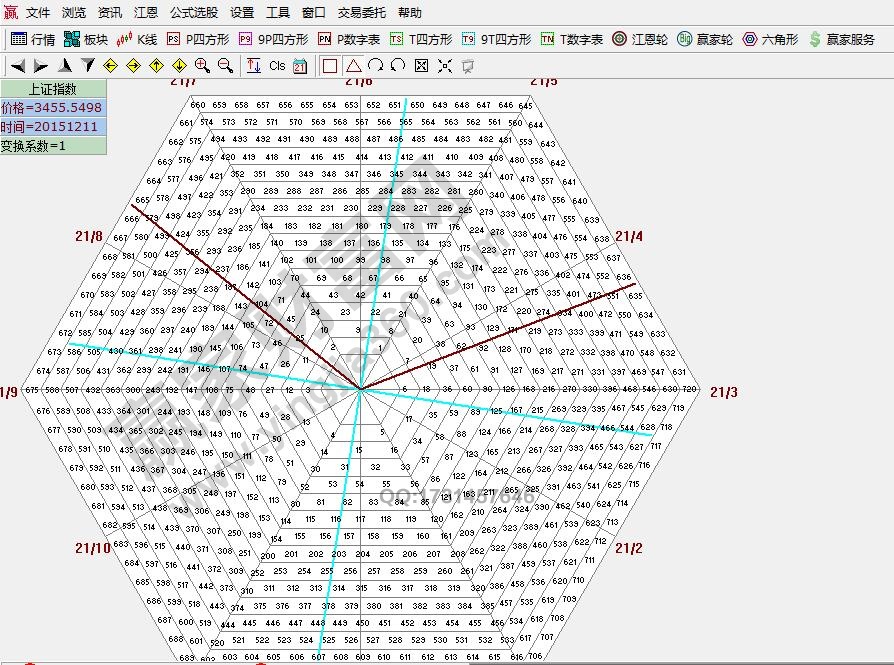Open the 公式选股 menu
The width and height of the screenshot is (894, 665).
click(193, 13)
